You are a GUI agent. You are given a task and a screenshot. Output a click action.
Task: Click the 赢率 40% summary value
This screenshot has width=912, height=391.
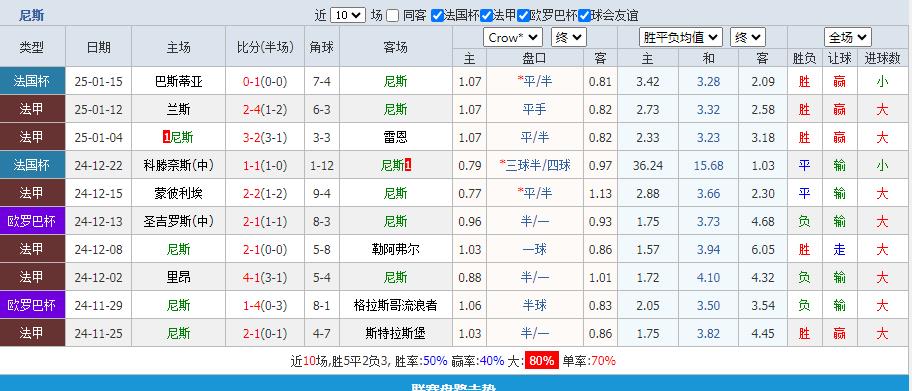coord(491,361)
